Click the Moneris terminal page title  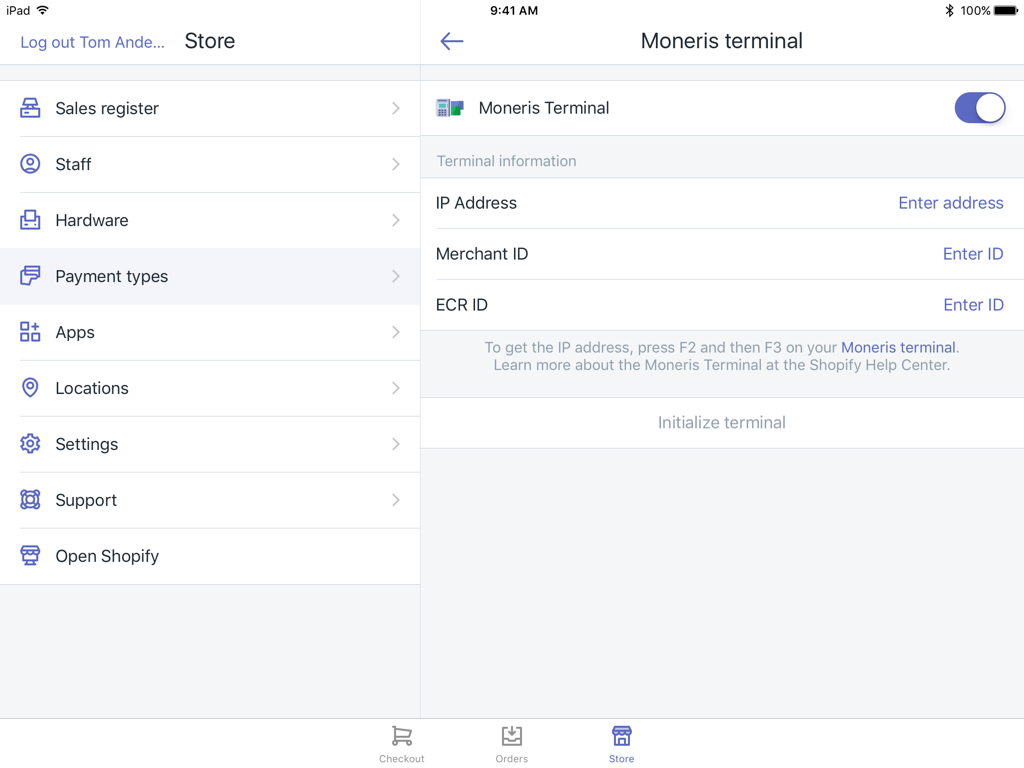coord(722,41)
